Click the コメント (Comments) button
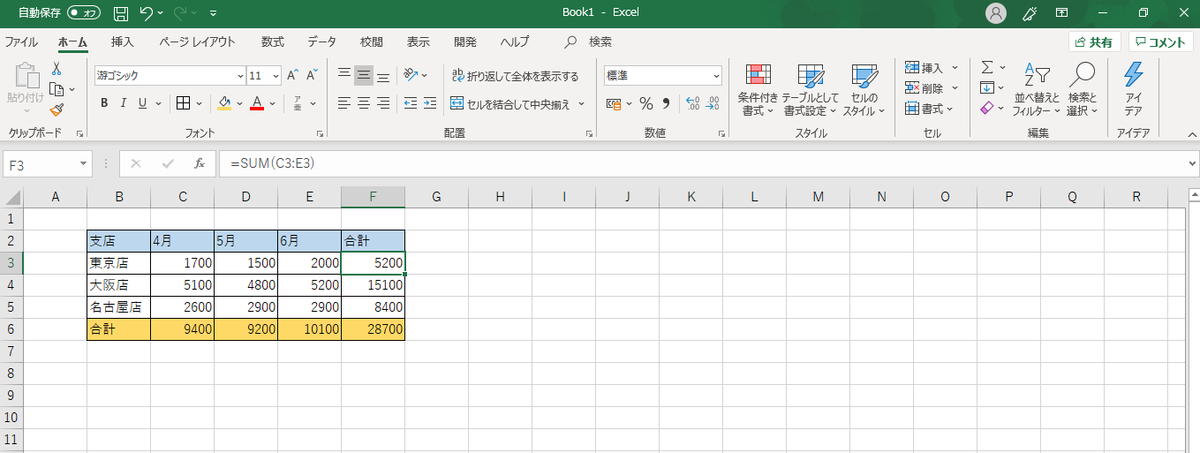1200x453 pixels. pos(1161,42)
